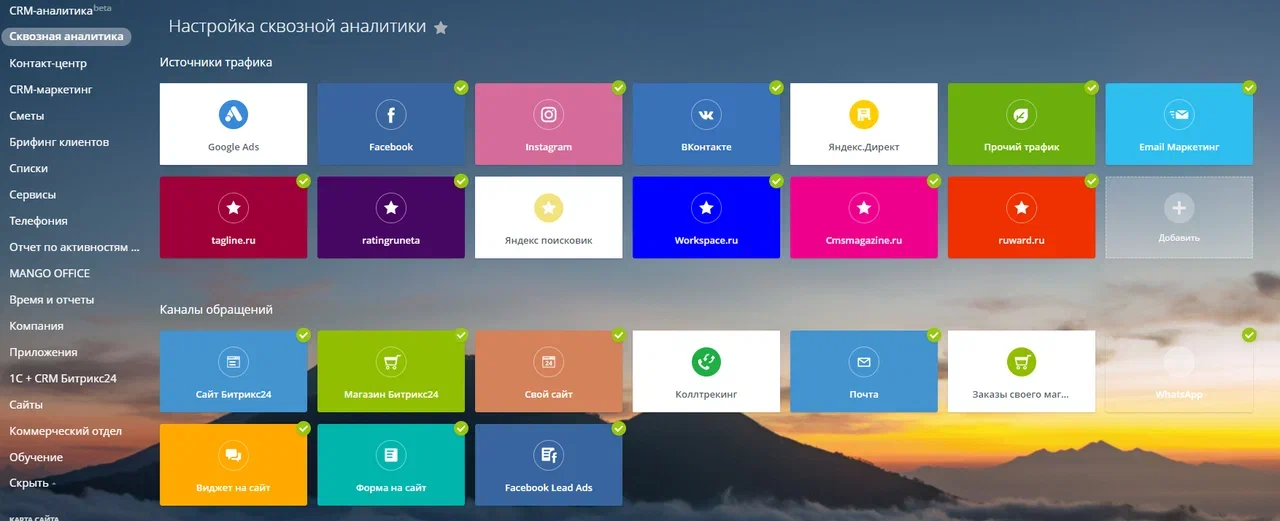Image resolution: width=1280 pixels, height=521 pixels.
Task: Open the Email Маркетинг source tile
Action: tap(1179, 124)
